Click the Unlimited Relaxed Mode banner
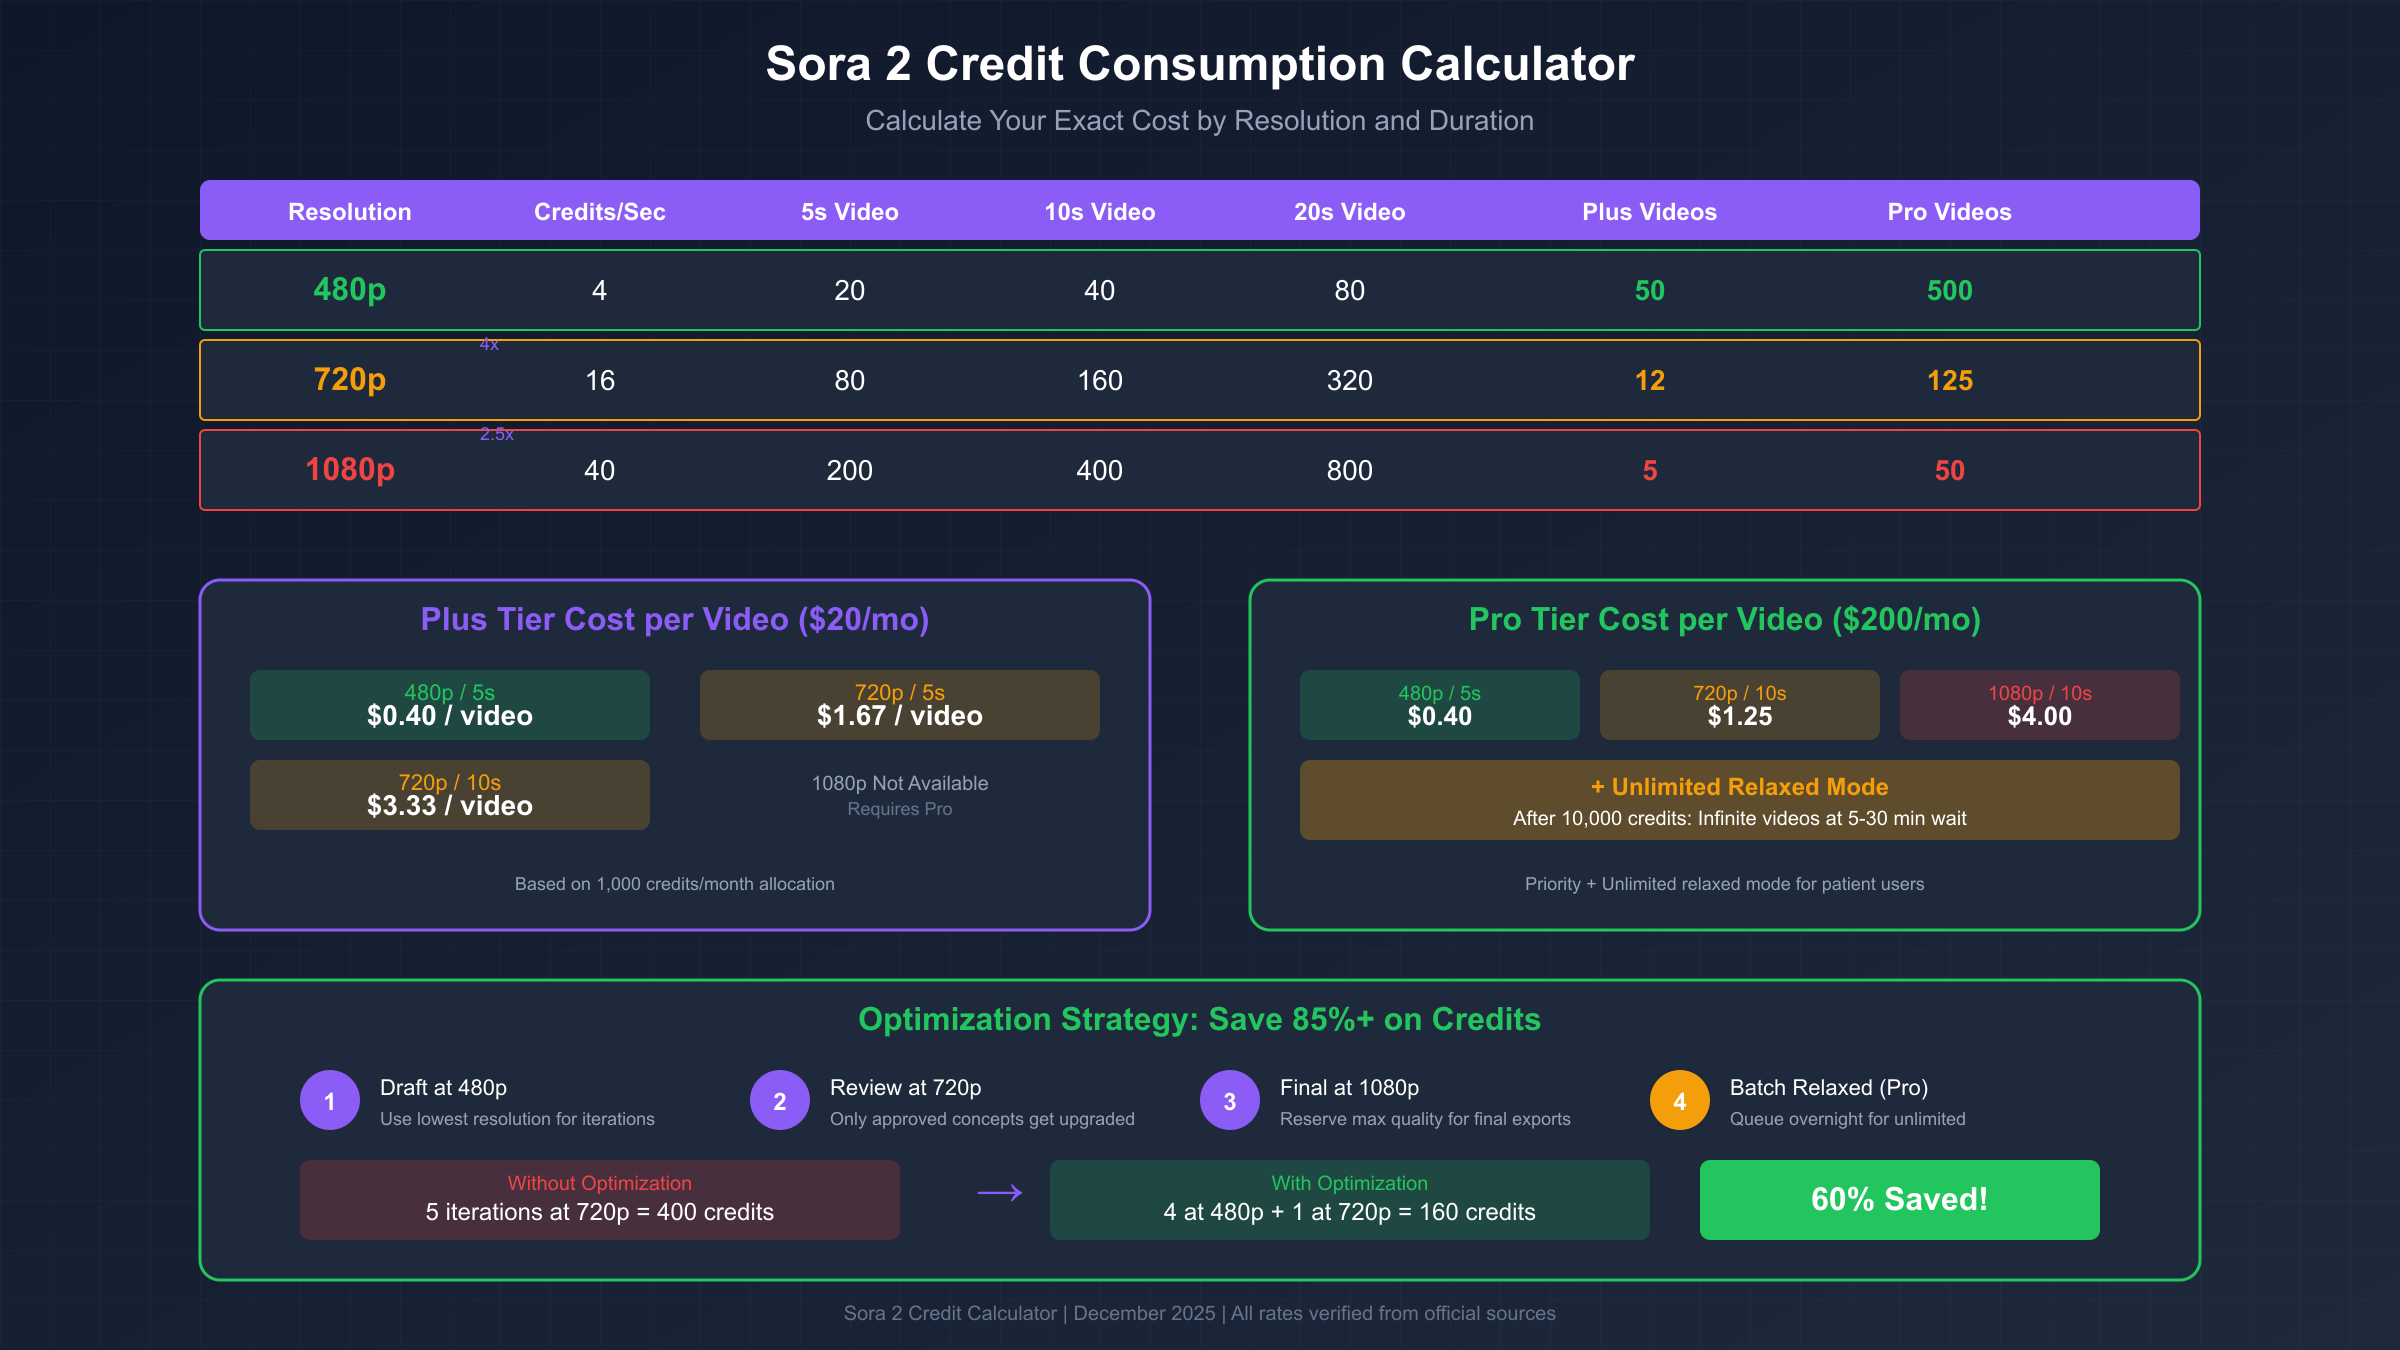2400x1350 pixels. (x=1740, y=800)
